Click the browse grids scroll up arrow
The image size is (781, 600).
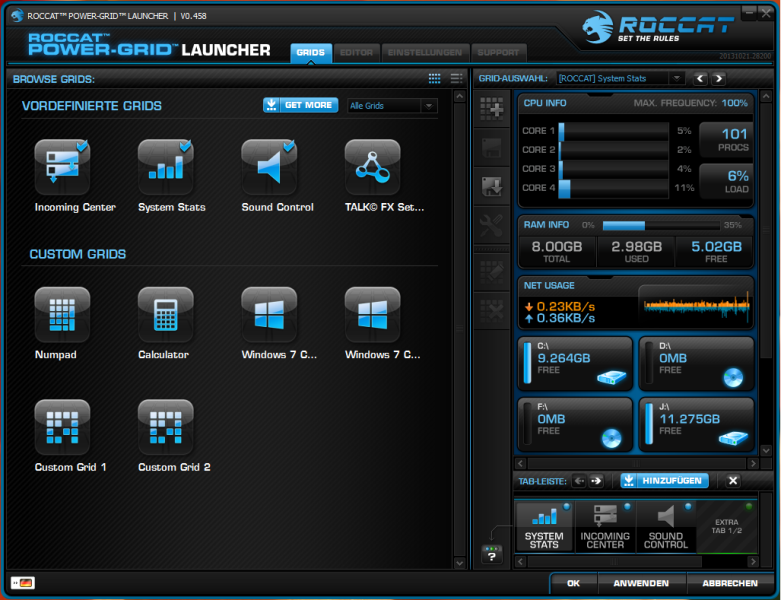tap(459, 96)
